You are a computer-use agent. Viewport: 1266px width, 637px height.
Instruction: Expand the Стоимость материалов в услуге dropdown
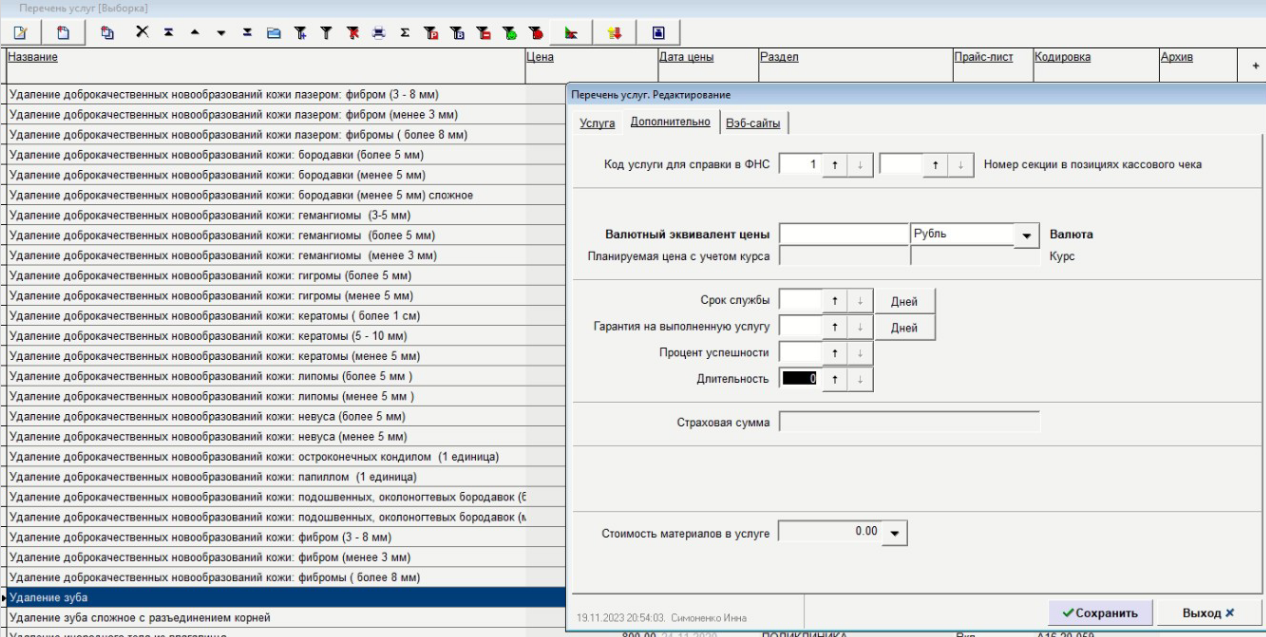coord(894,534)
